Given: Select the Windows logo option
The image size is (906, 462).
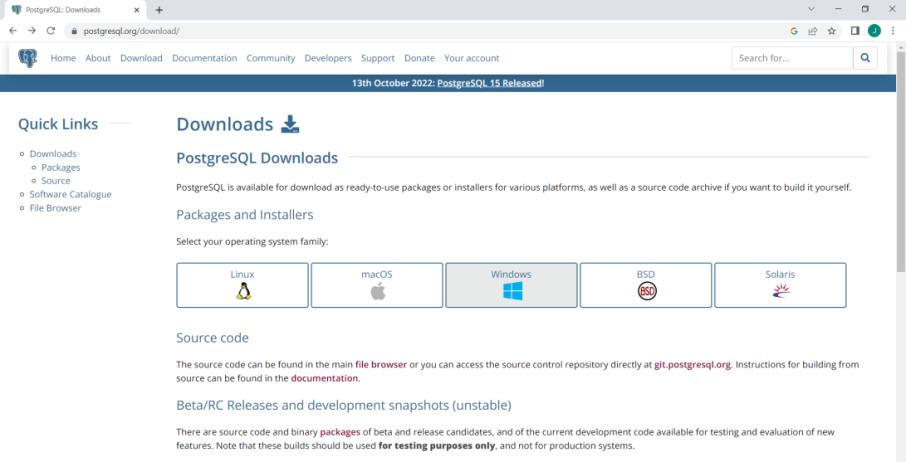Looking at the screenshot, I should coord(511,285).
